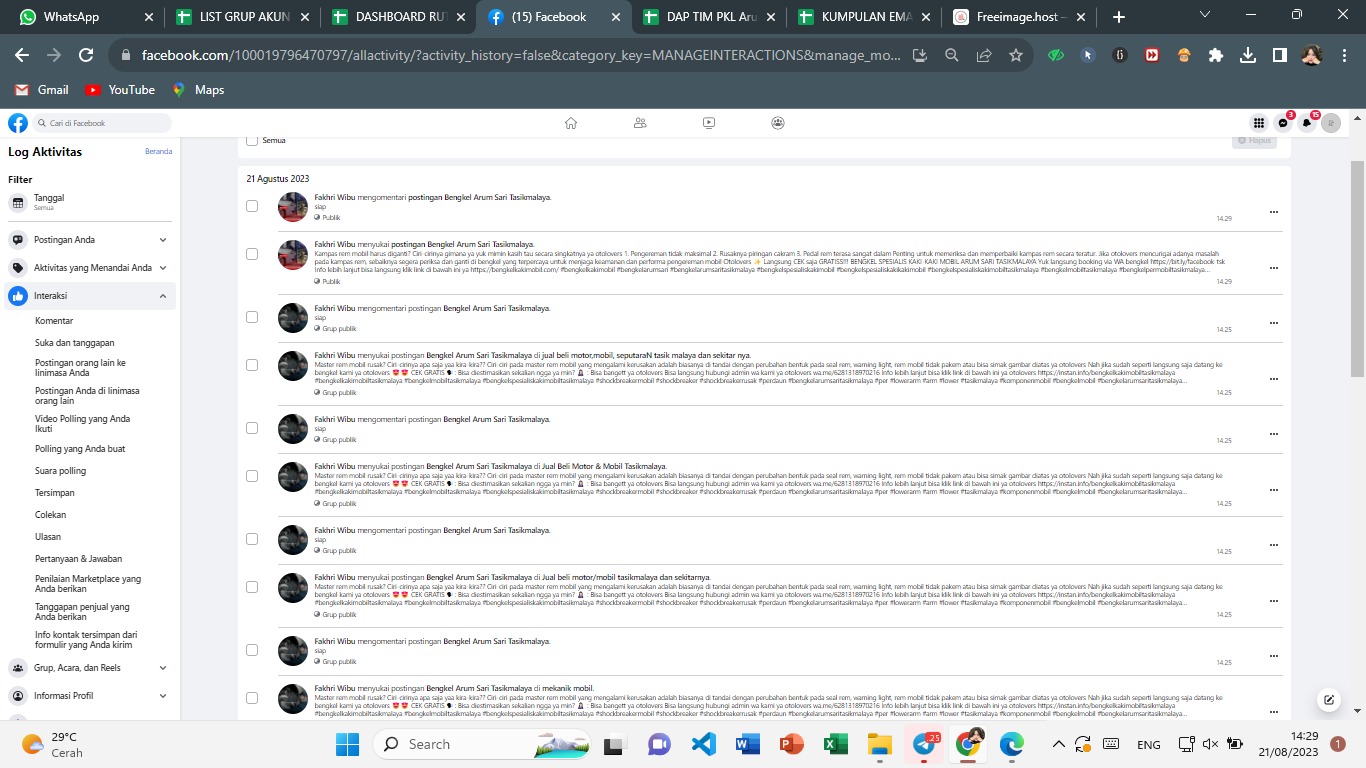Check the 14.29 comment activity row
The image size is (1366, 768).
tap(252, 206)
